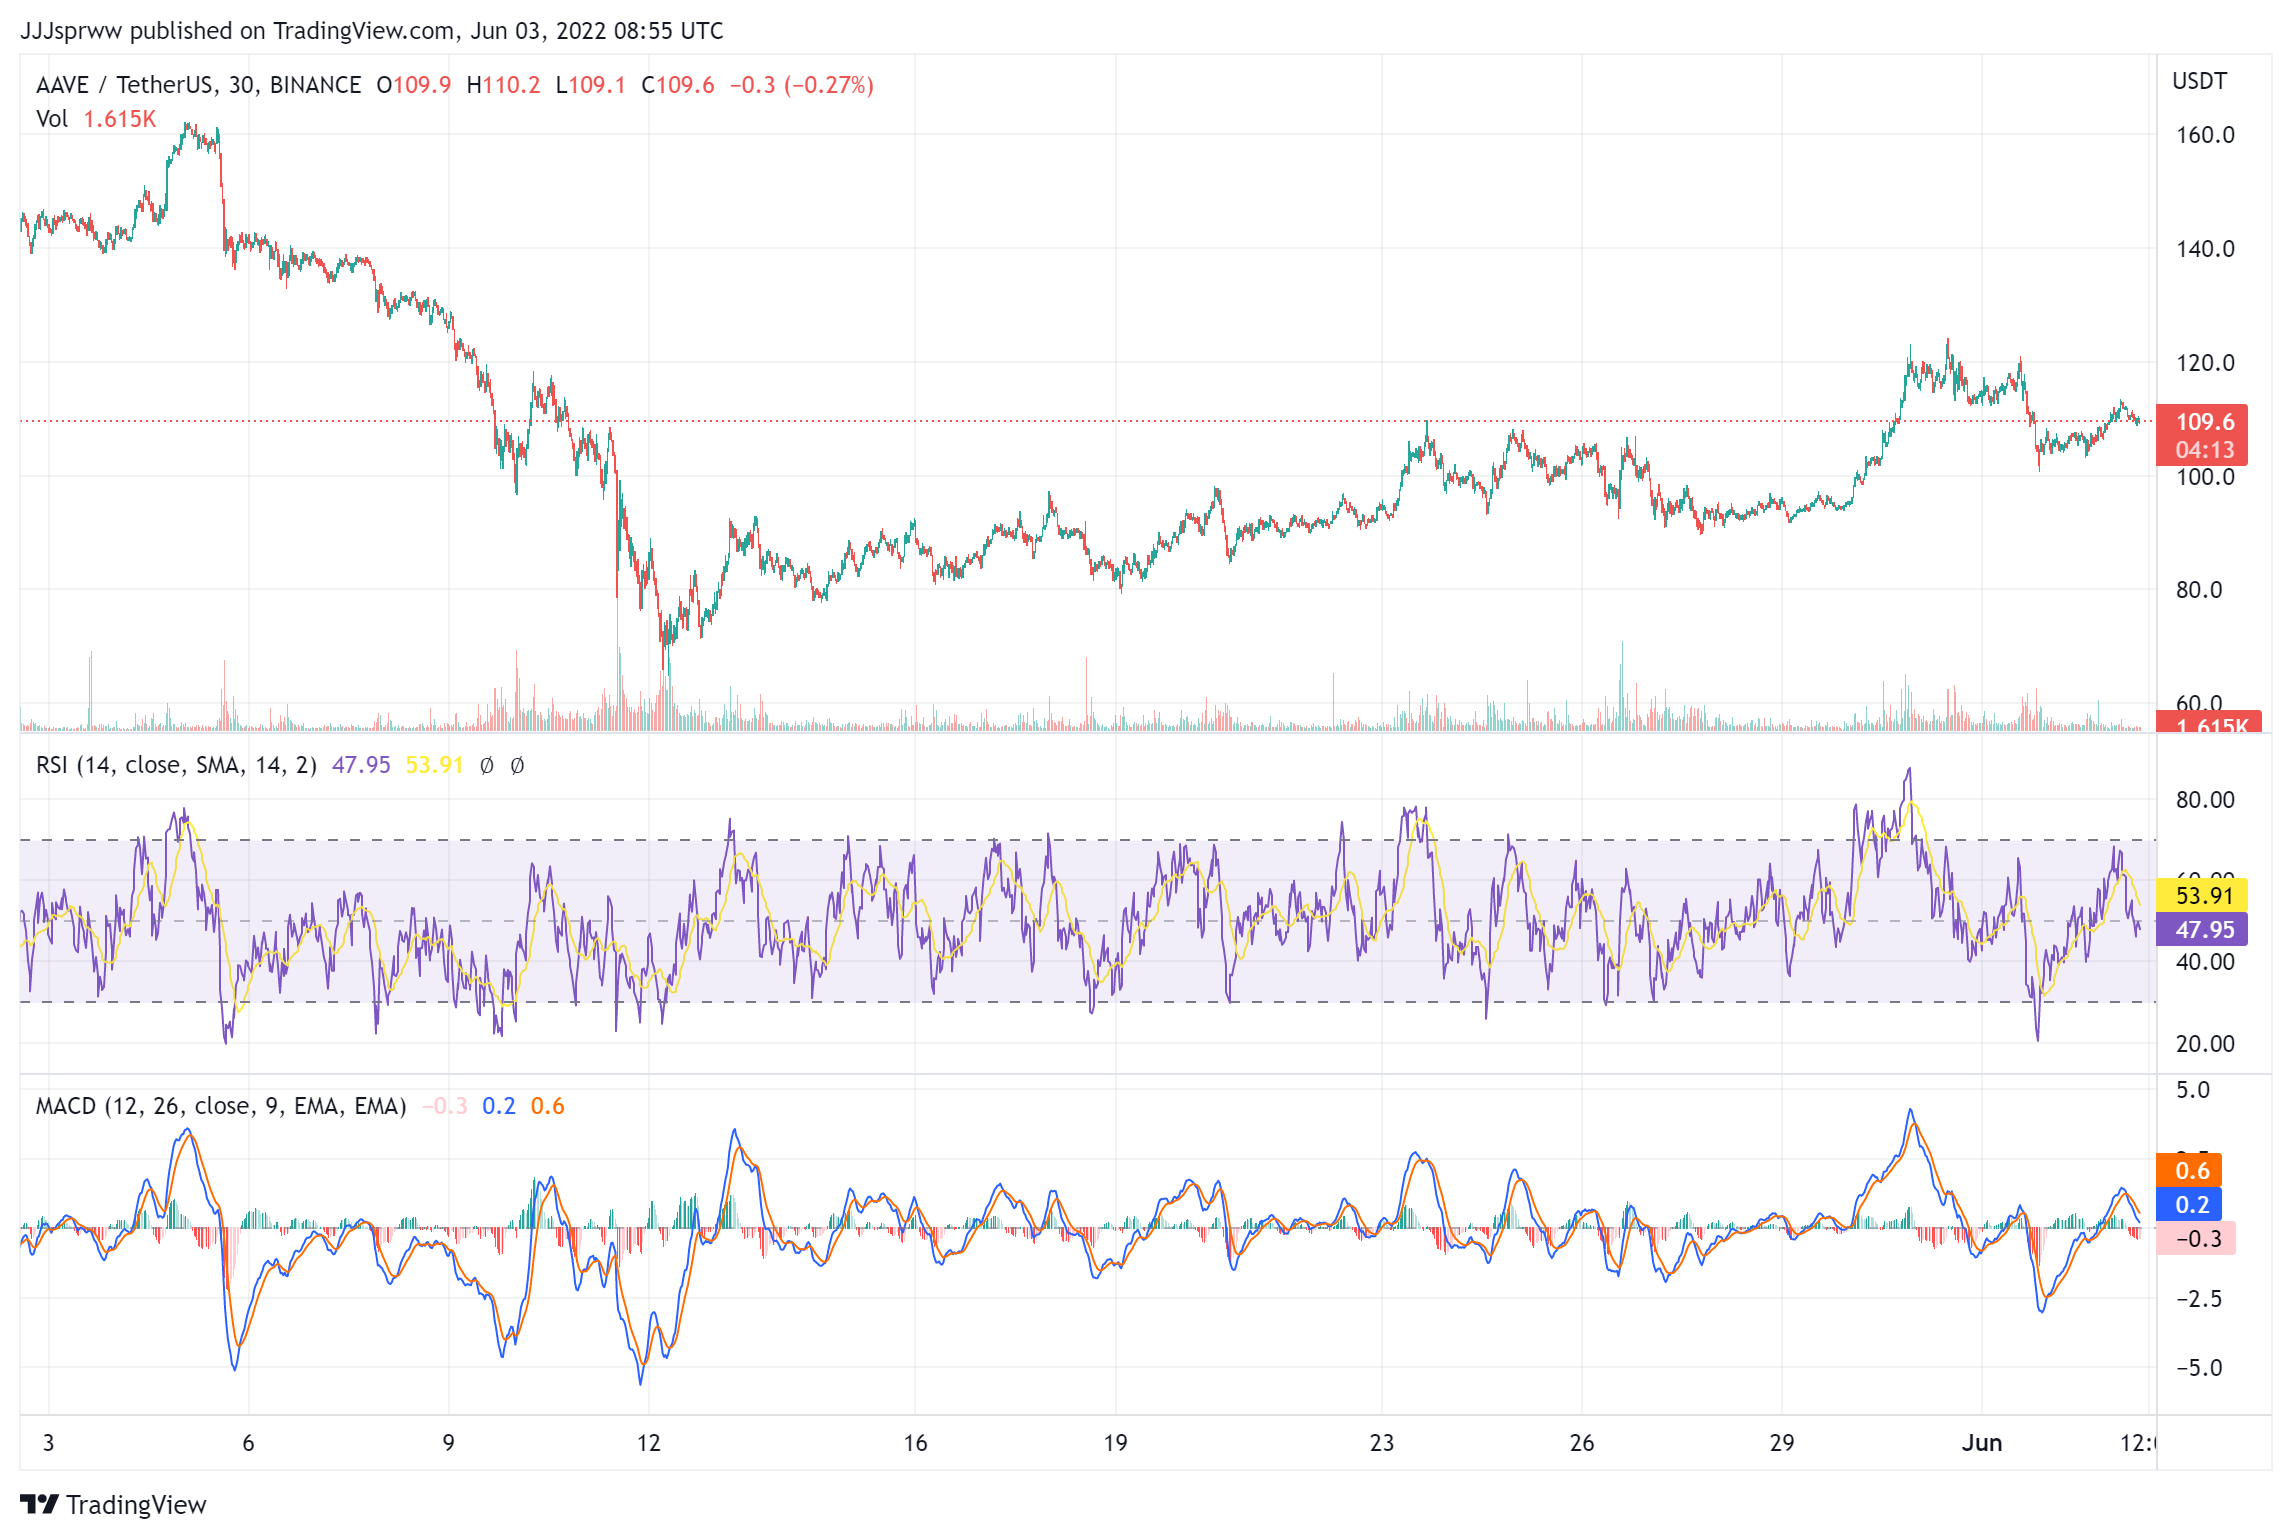Screen dimensions: 2292x1540
Task: Click the TradingView wordmark at bottom
Action: [136, 1504]
